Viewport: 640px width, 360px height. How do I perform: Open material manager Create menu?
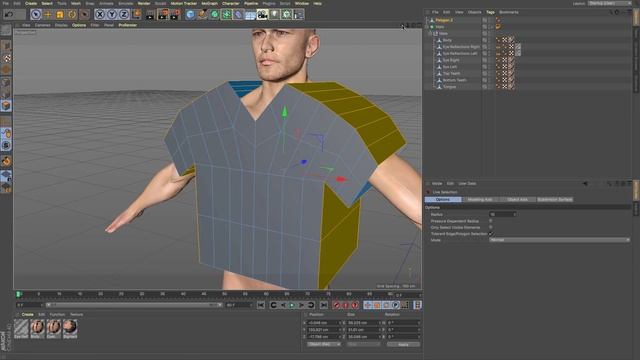pyautogui.click(x=27, y=315)
